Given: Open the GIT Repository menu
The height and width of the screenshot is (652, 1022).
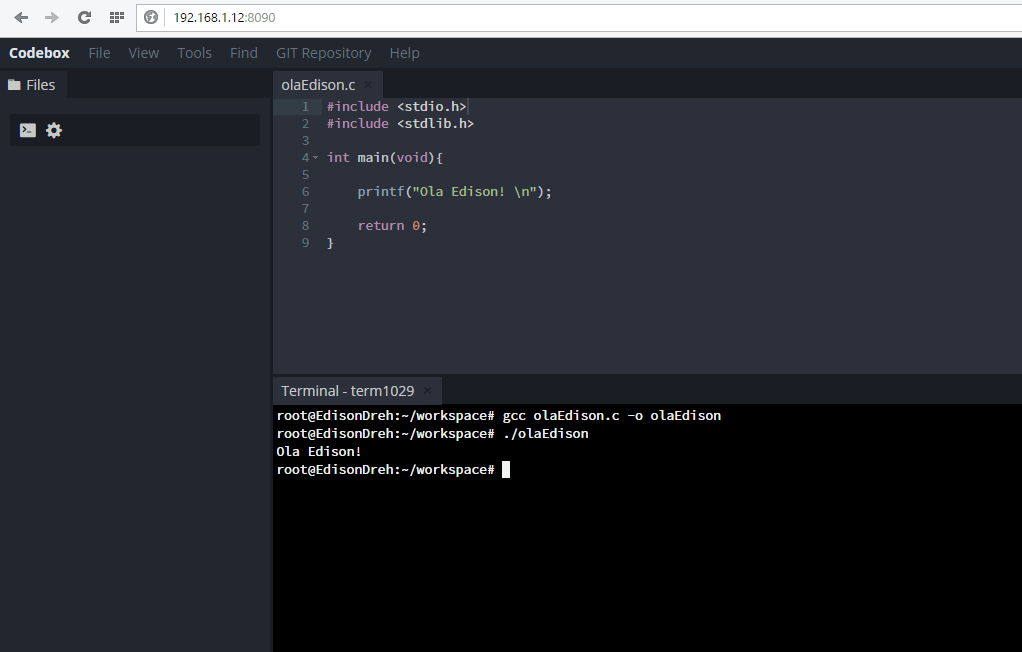Looking at the screenshot, I should coord(323,53).
